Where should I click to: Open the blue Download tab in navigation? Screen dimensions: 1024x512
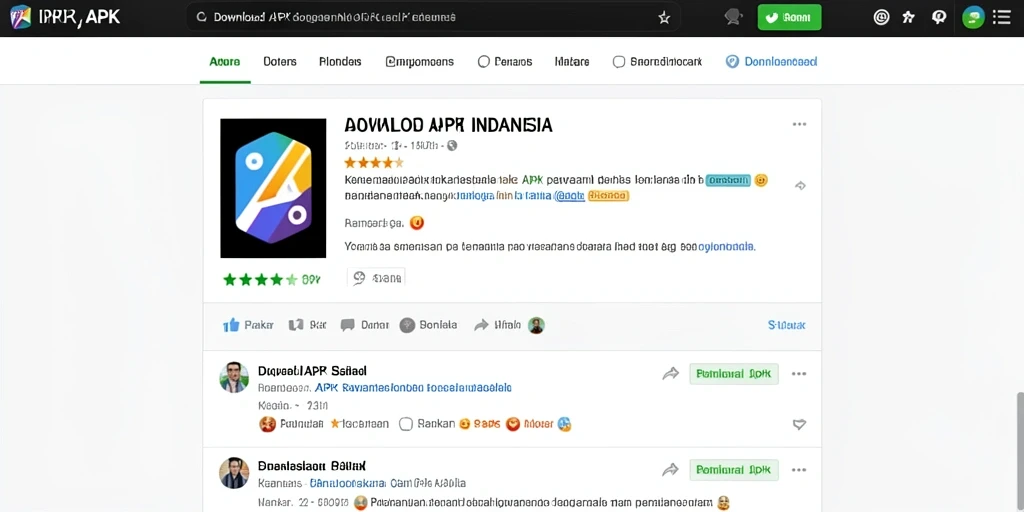[x=772, y=62]
